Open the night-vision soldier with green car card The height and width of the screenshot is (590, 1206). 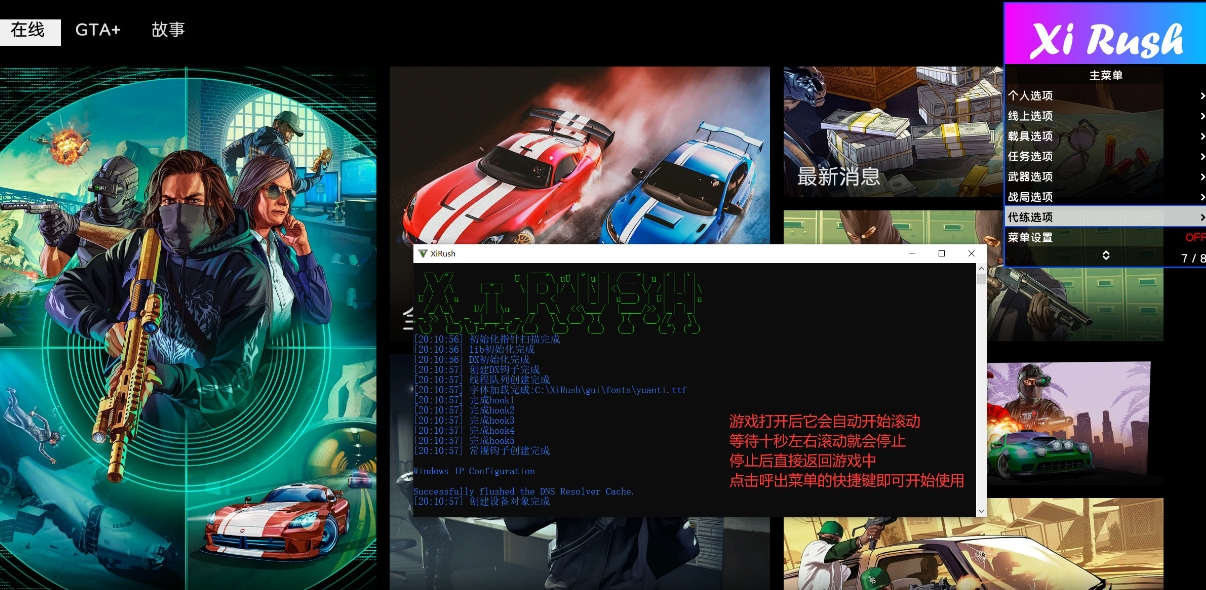(x=1069, y=424)
